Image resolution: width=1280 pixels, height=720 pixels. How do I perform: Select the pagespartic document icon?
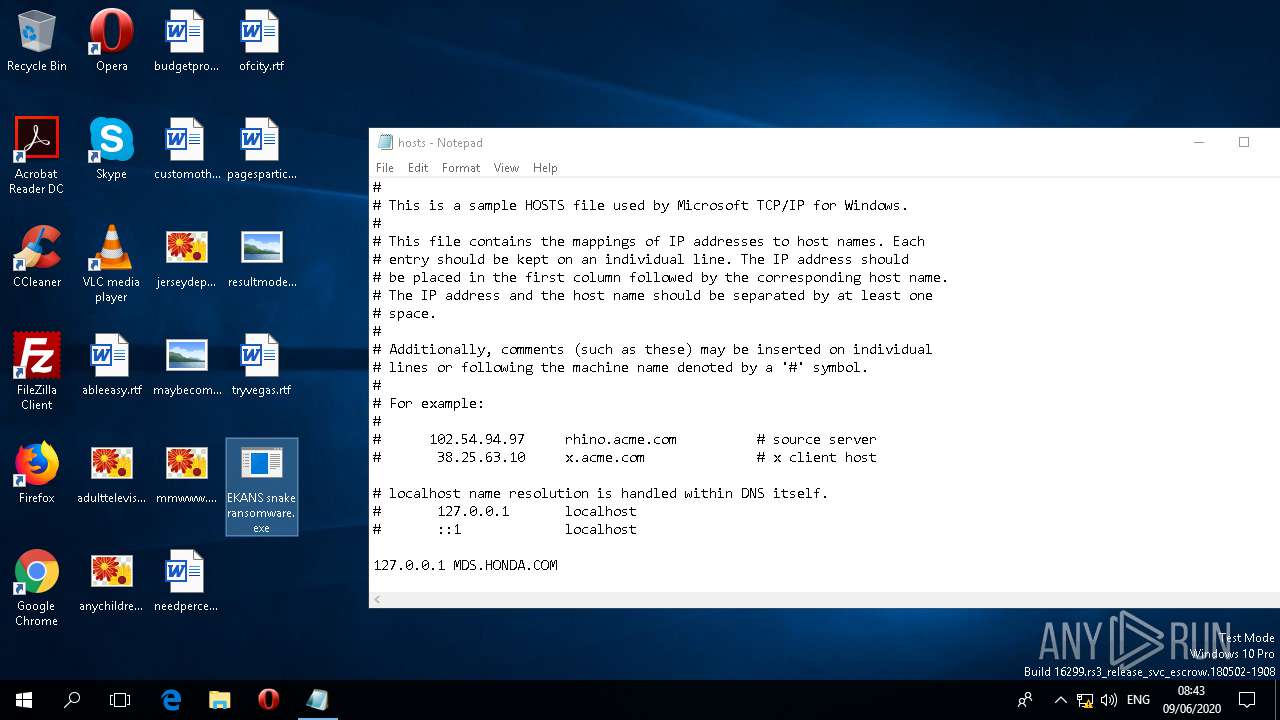click(261, 149)
